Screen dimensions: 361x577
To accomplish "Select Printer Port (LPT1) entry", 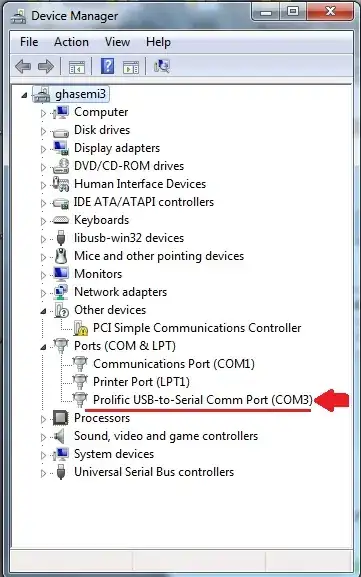I will tap(141, 382).
